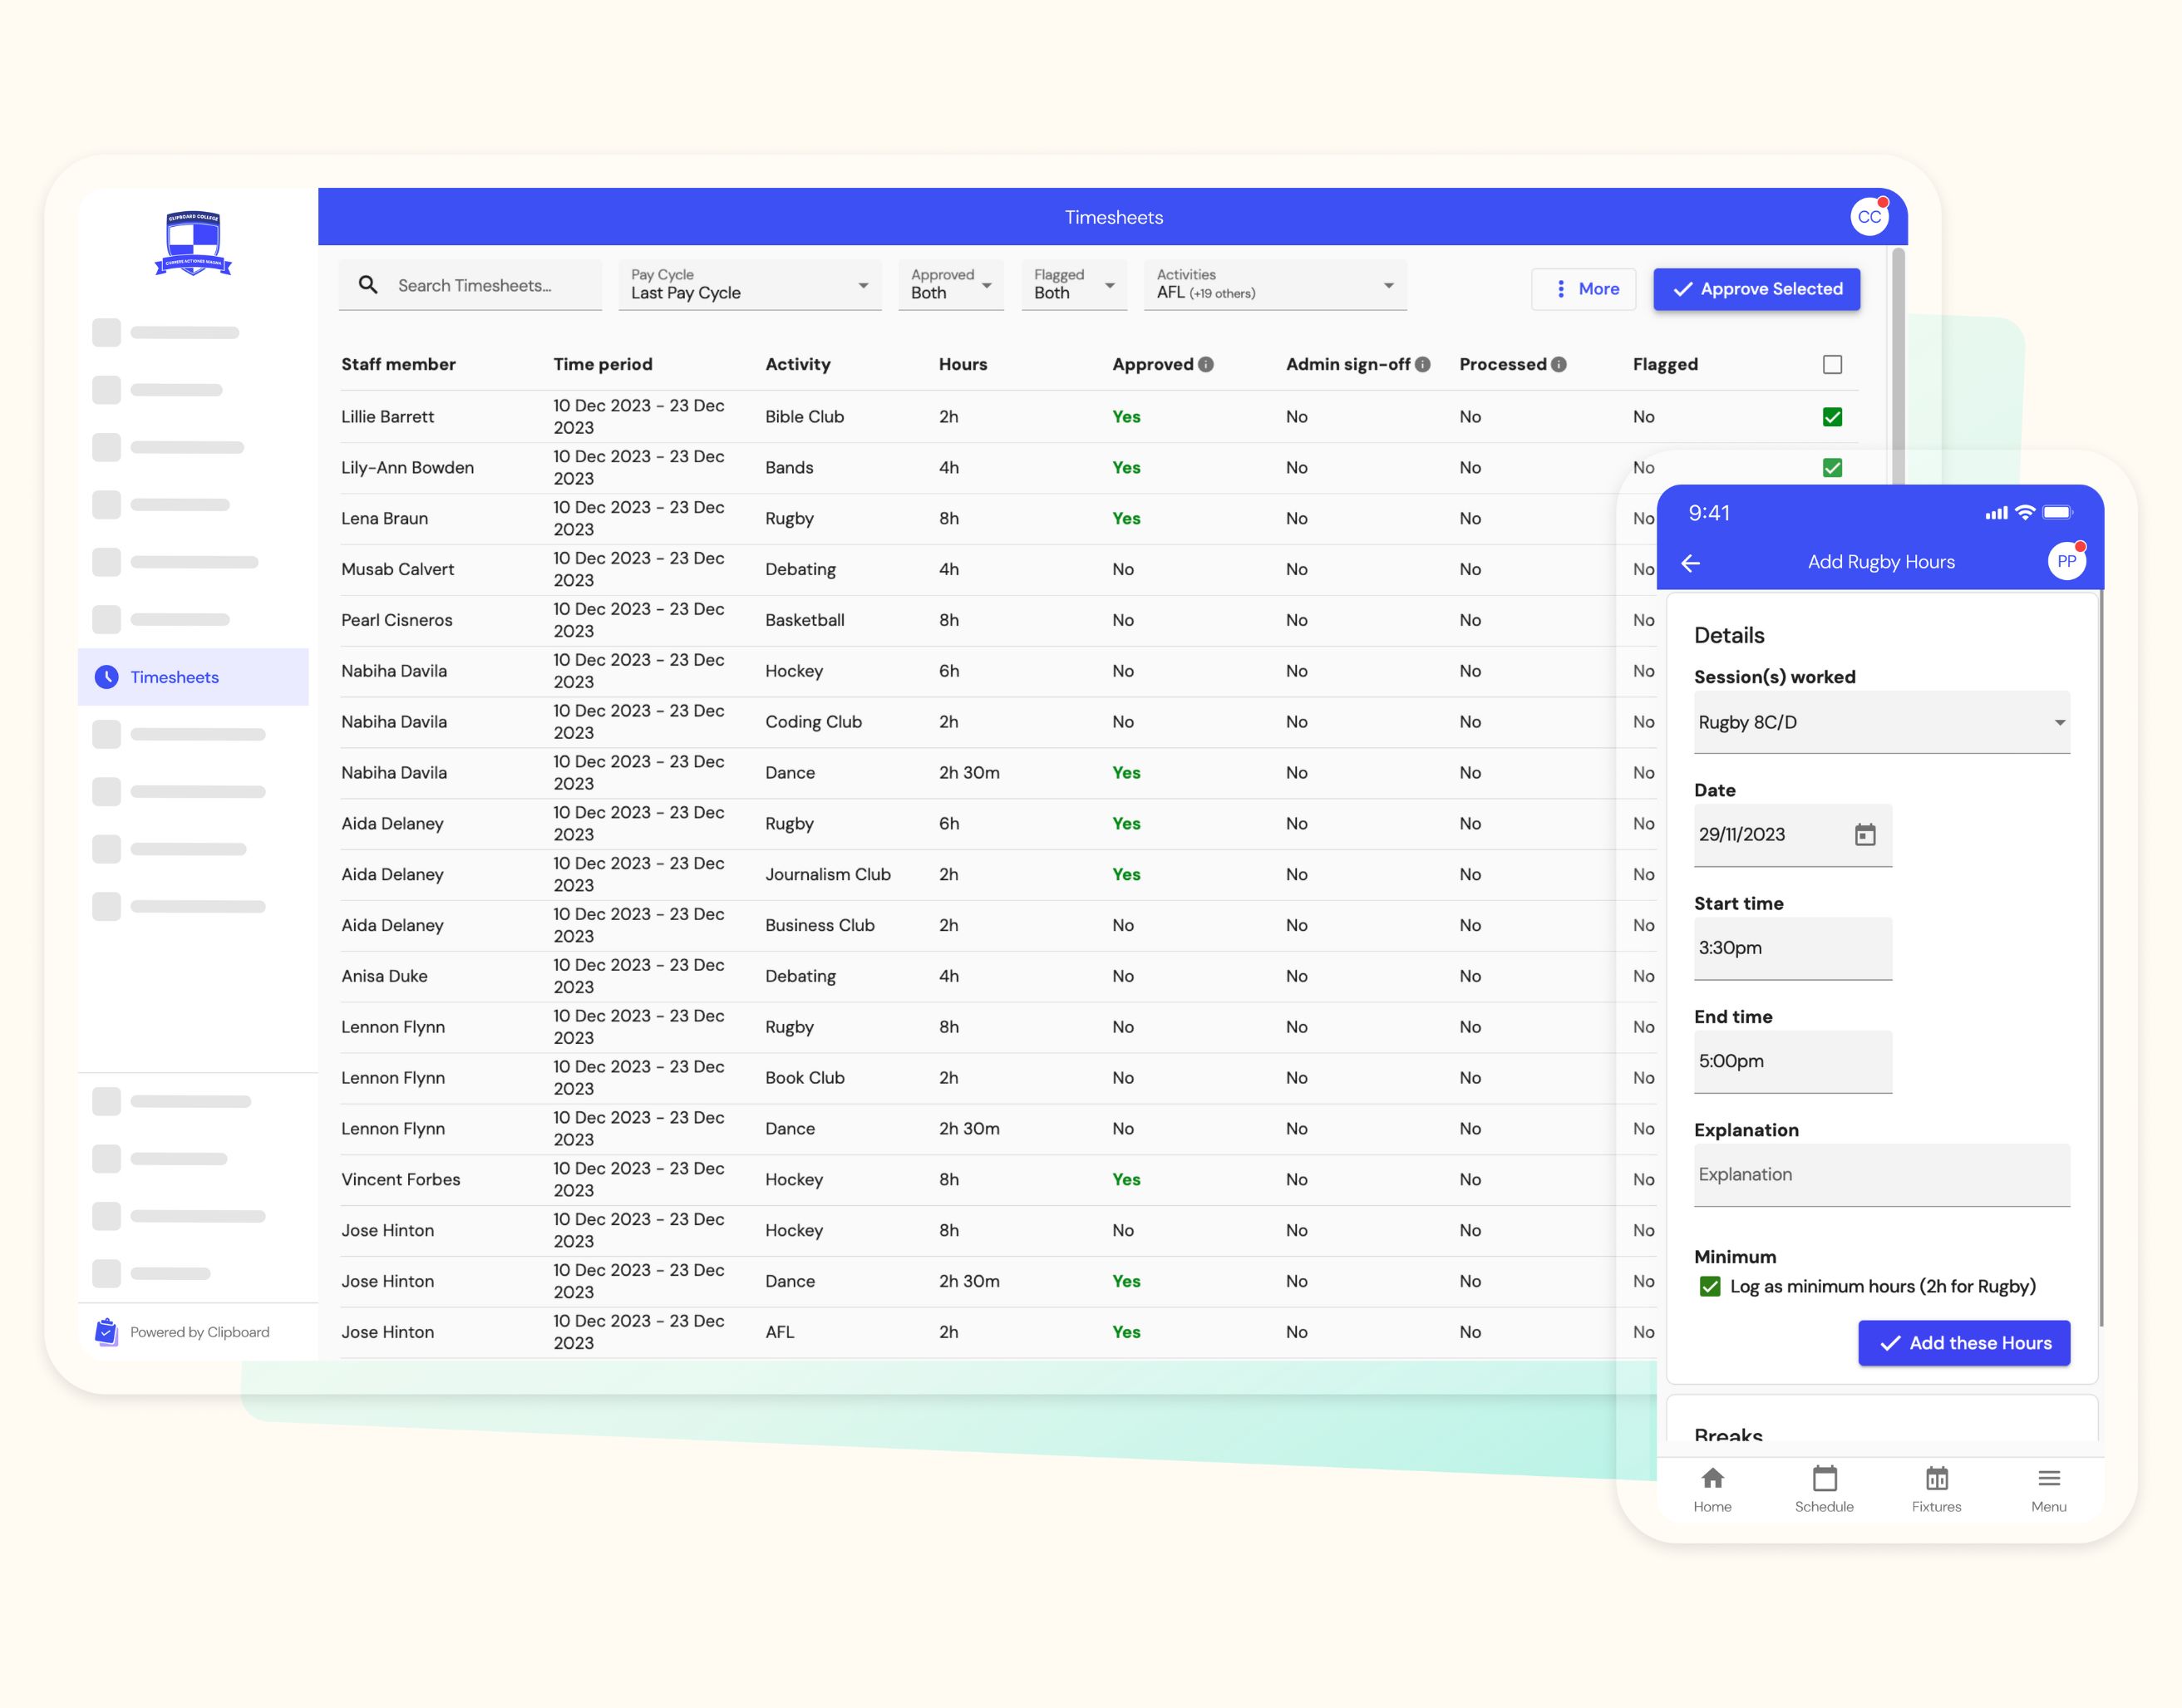This screenshot has height=1708, width=2182.
Task: Click inside the Explanation text field
Action: click(1881, 1175)
